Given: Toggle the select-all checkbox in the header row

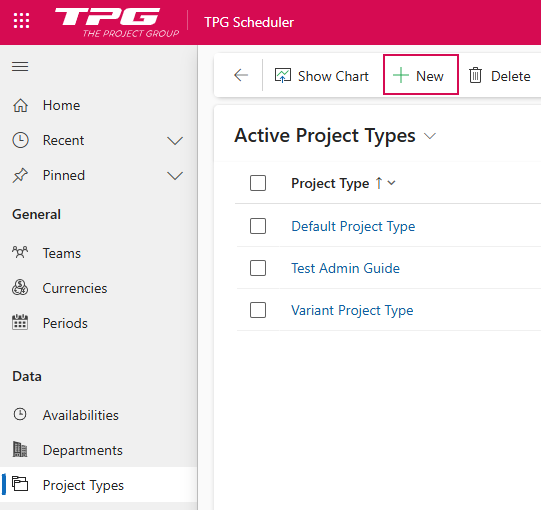Looking at the screenshot, I should click(258, 183).
